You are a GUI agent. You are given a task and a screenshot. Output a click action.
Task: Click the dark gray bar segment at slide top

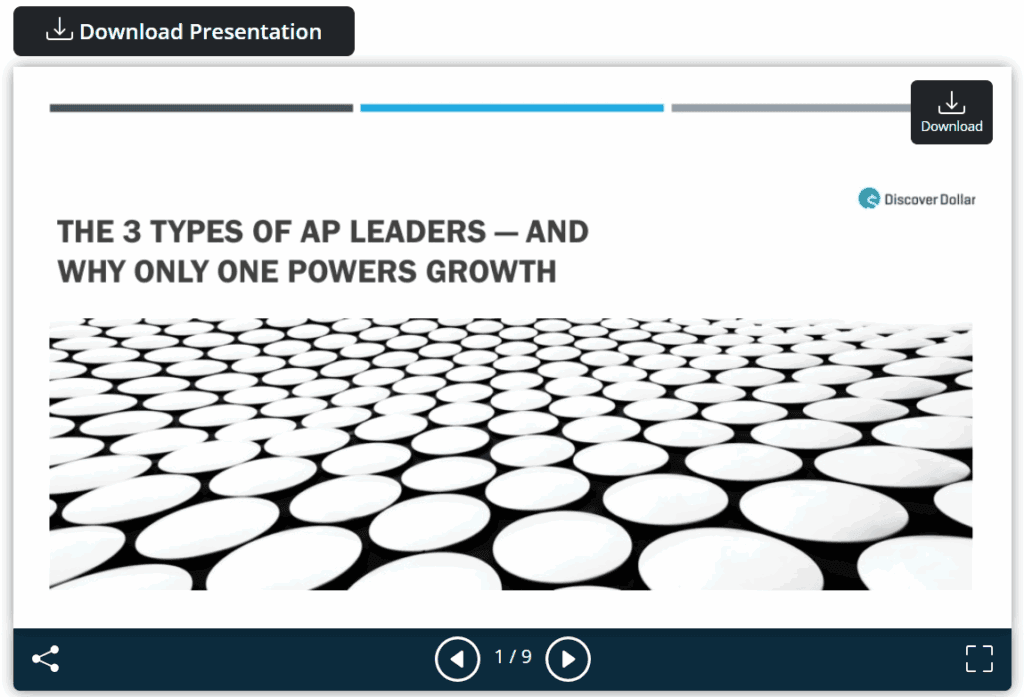point(201,108)
